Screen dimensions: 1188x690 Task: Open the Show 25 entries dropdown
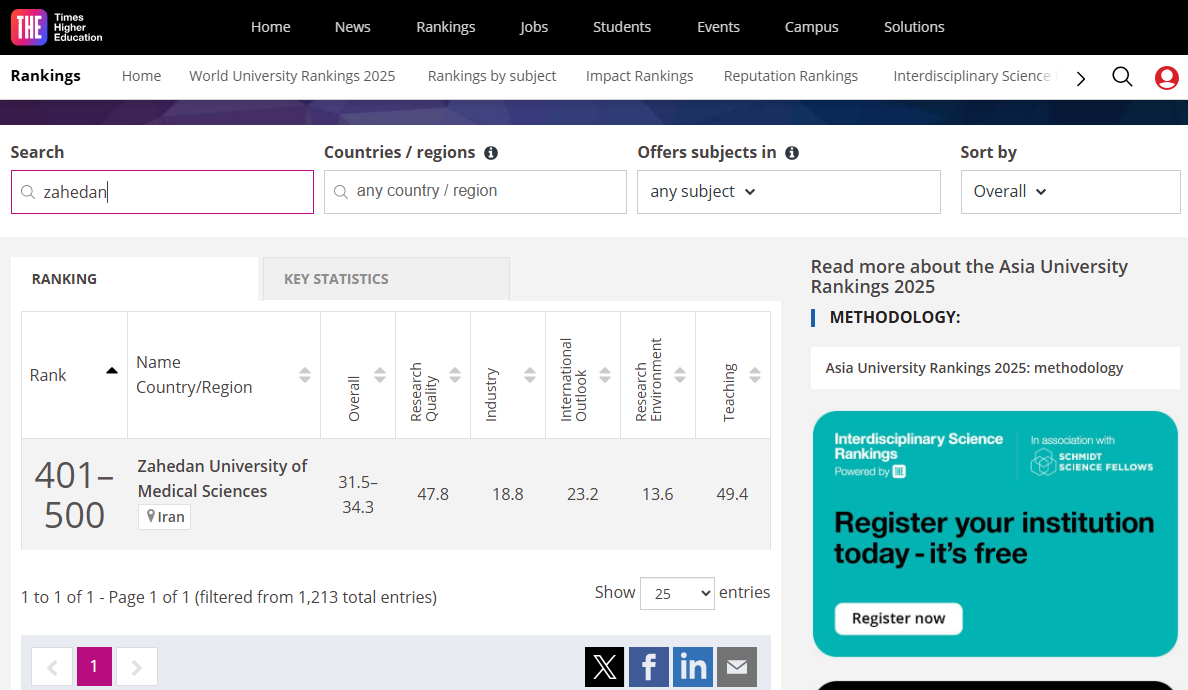[x=677, y=593]
